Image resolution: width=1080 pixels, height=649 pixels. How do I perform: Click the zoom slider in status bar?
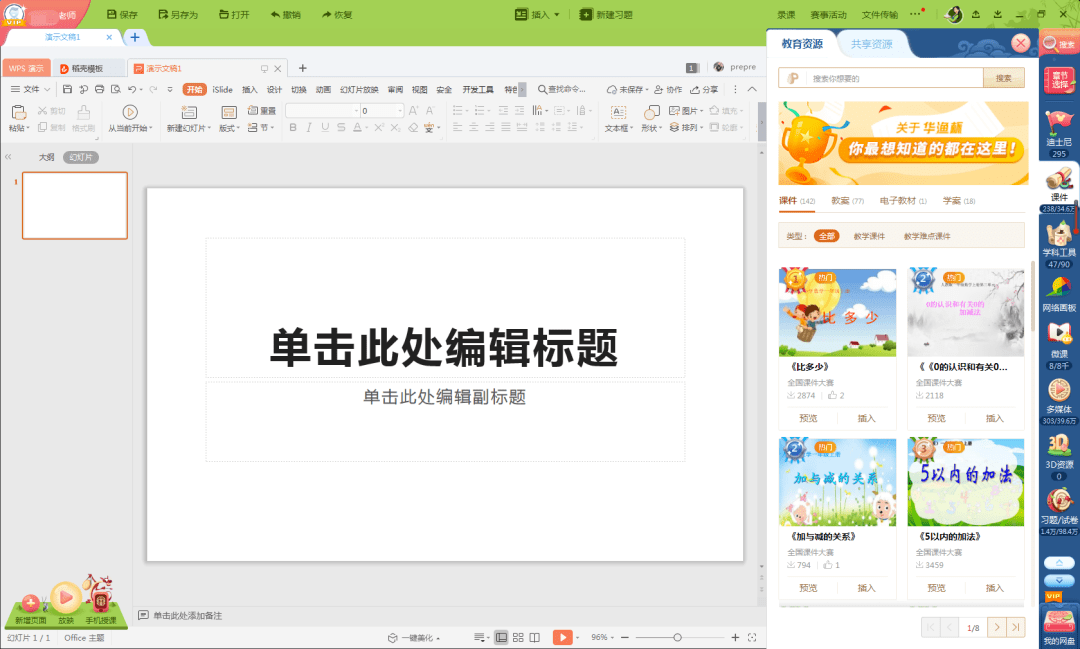[677, 637]
